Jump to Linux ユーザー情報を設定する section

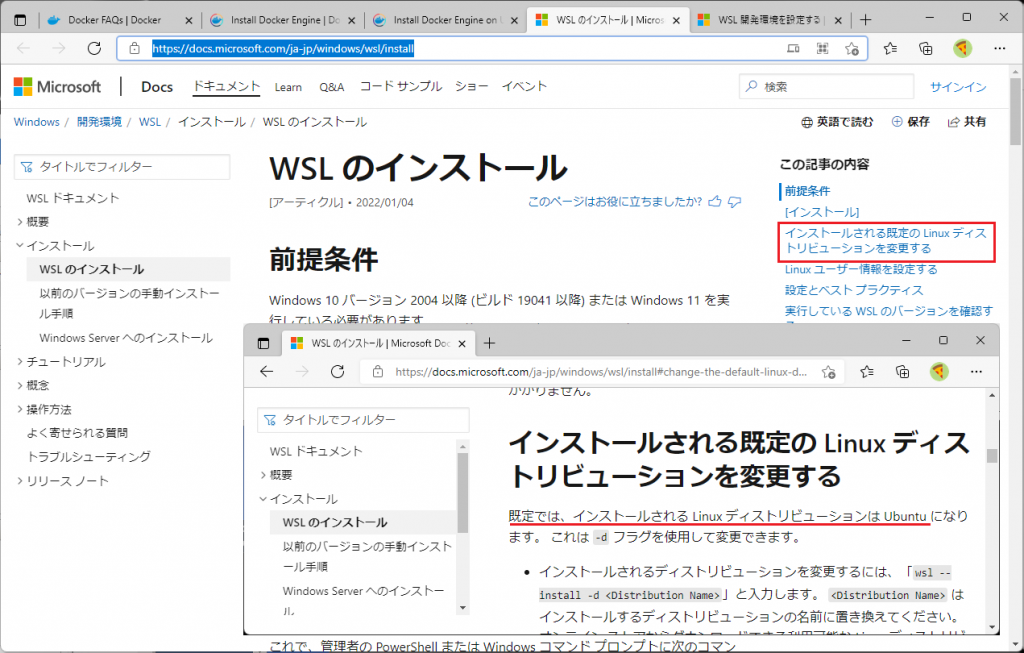[861, 269]
